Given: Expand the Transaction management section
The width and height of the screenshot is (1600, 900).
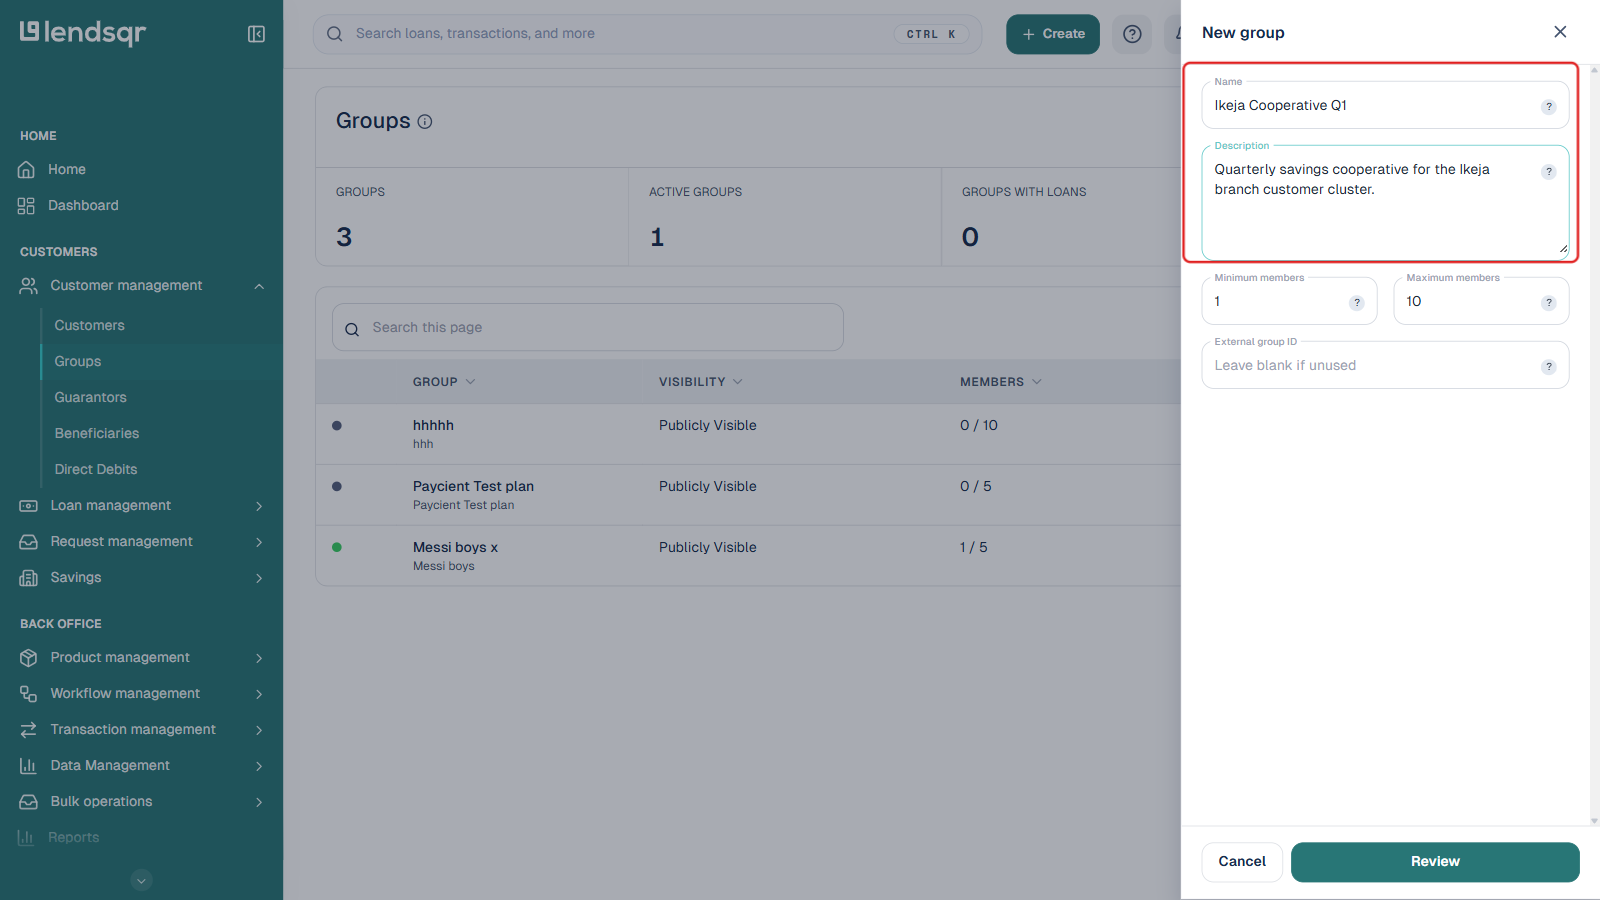Looking at the screenshot, I should pos(259,730).
